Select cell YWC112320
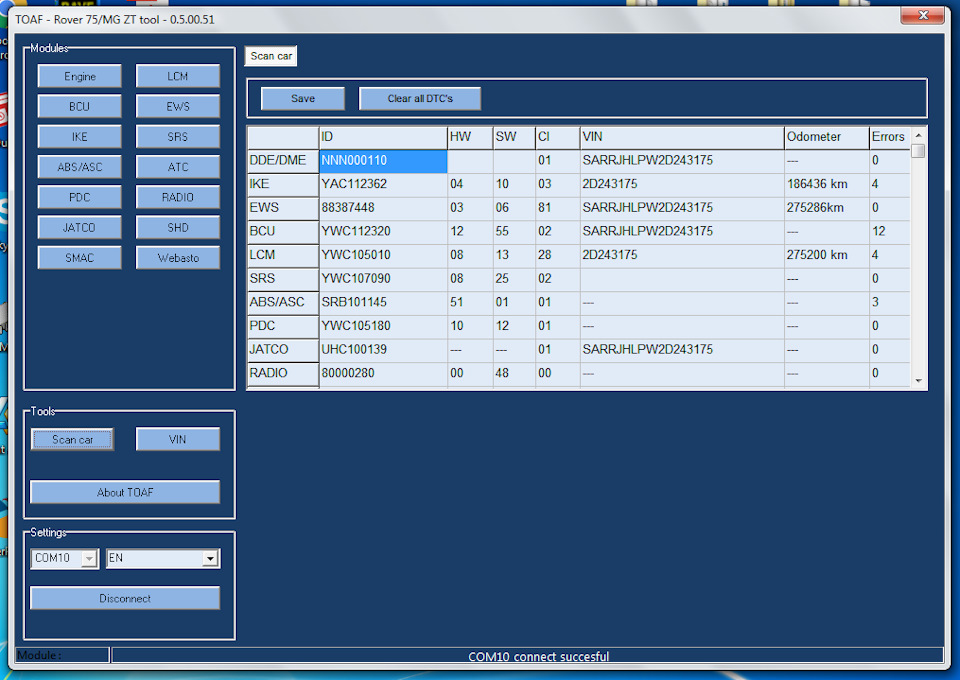Viewport: 960px width, 680px height. (x=383, y=231)
